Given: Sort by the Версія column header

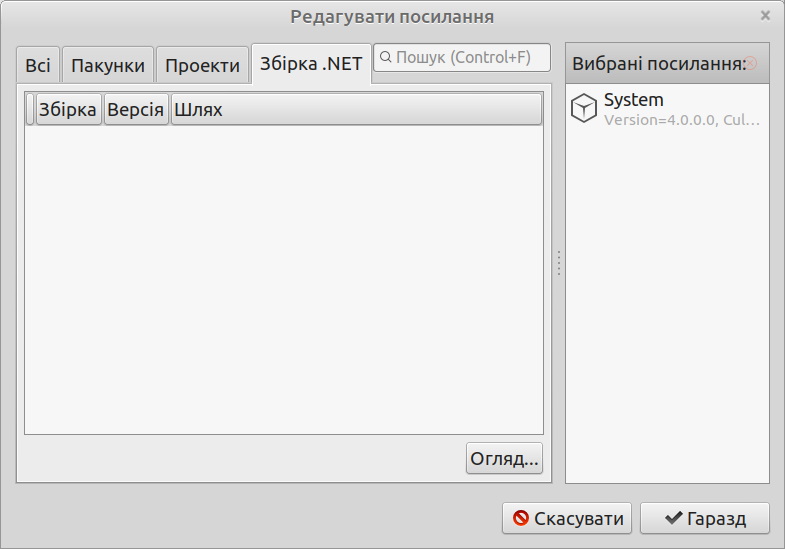Looking at the screenshot, I should point(136,109).
